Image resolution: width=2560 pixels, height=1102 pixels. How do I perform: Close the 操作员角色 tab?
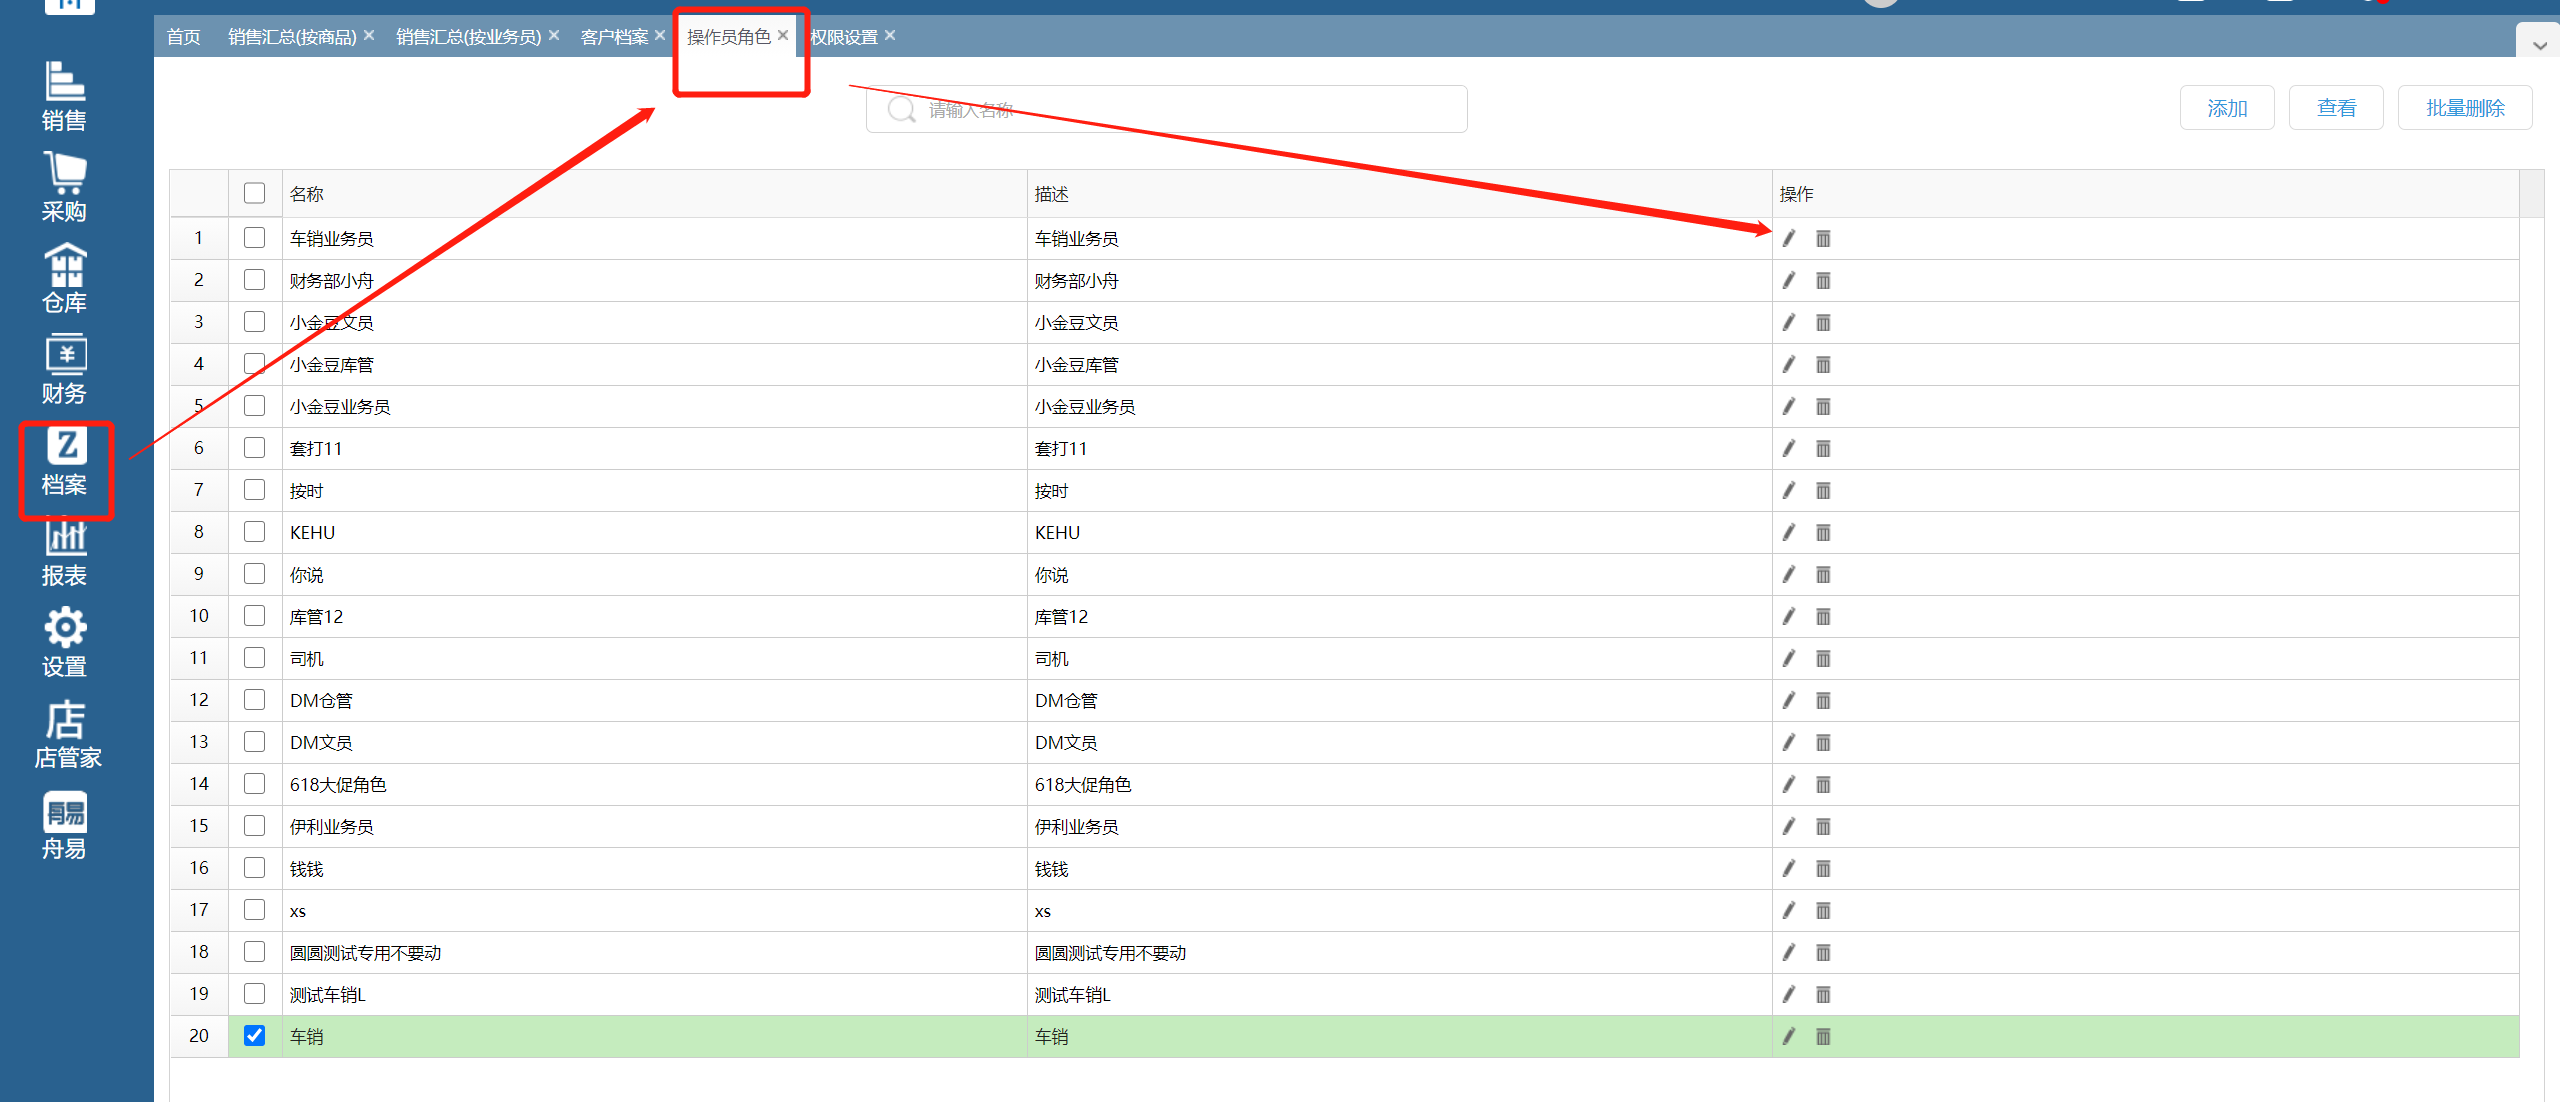(783, 35)
